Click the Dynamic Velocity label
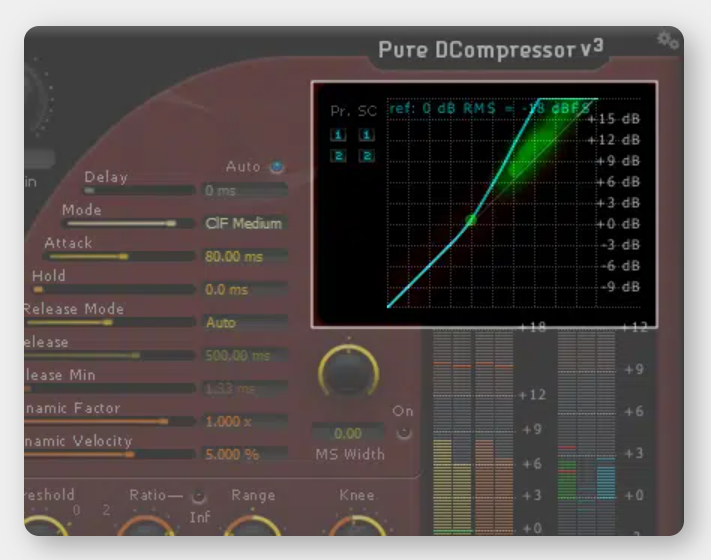This screenshot has width=711, height=560. pyautogui.click(x=78, y=441)
